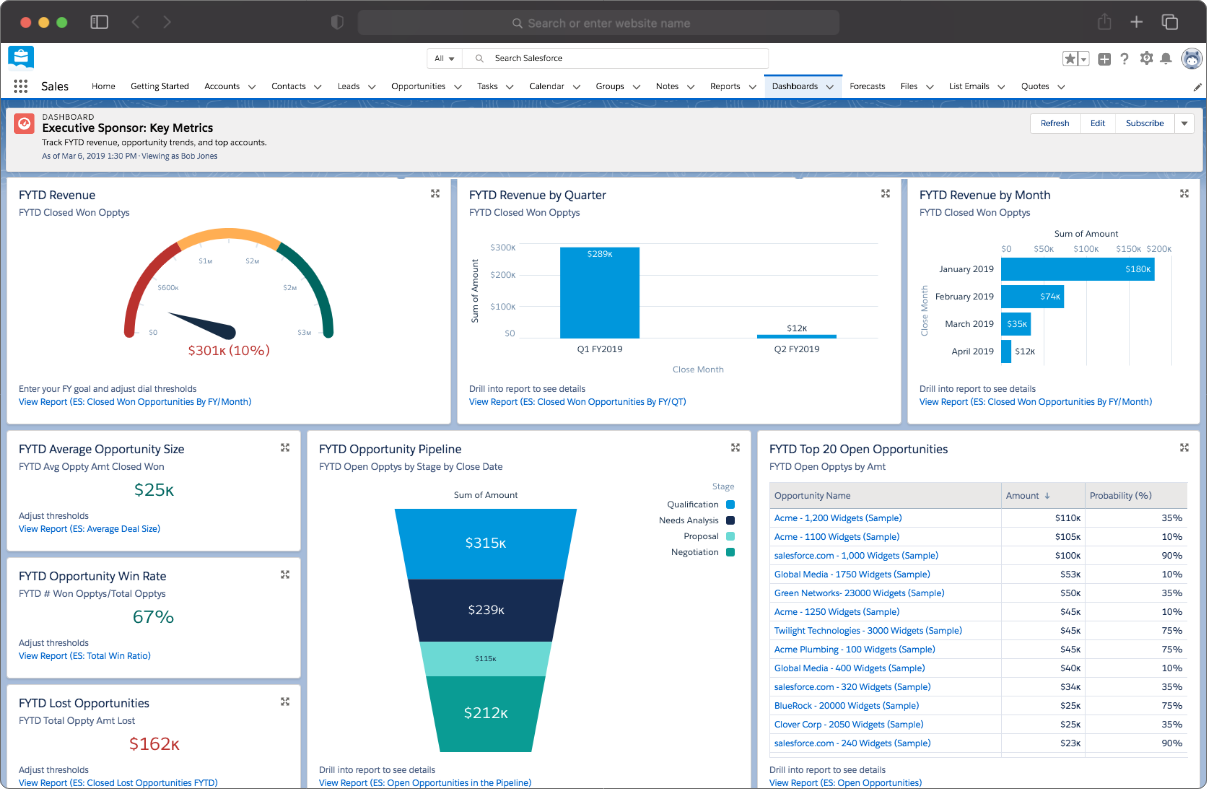Expand FYTD Opportunity Pipeline component
Image resolution: width=1207 pixels, height=789 pixels.
tap(735, 448)
